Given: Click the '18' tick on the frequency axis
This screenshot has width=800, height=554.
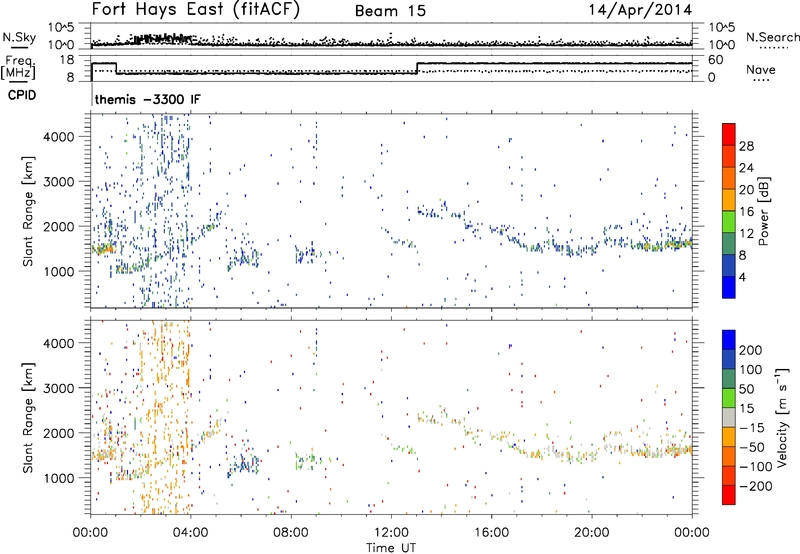Looking at the screenshot, I should (66, 60).
